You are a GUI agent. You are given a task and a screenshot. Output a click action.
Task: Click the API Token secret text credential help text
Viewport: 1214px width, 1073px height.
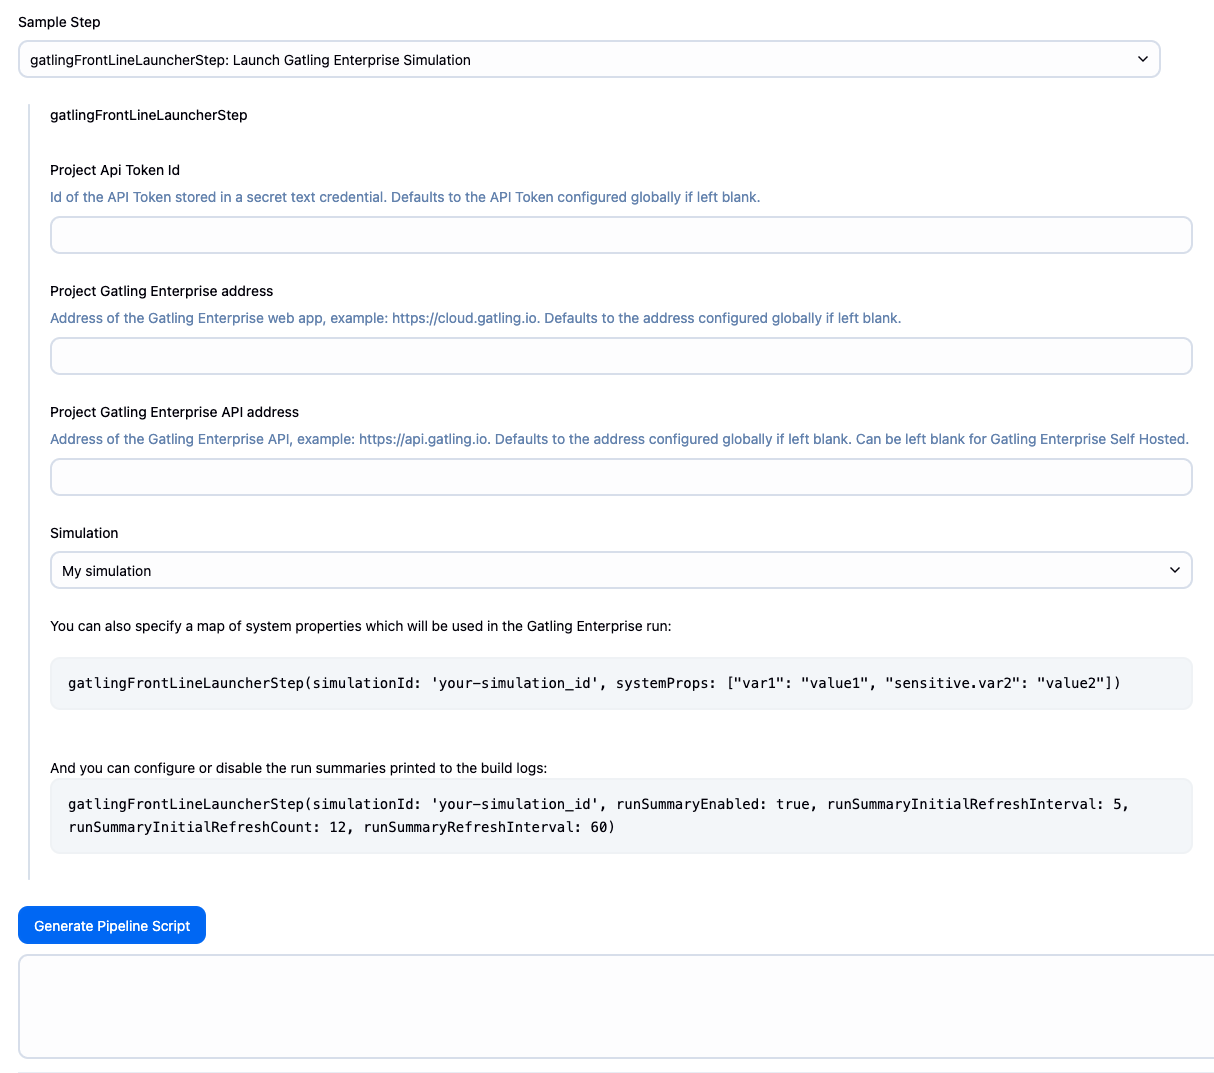click(405, 197)
